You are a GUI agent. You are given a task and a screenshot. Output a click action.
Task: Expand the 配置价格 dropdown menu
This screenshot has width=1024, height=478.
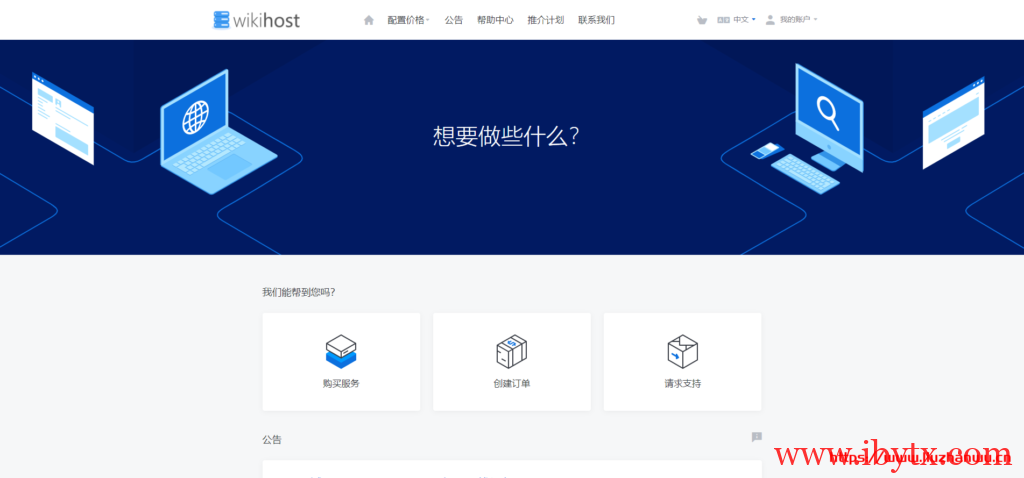point(408,20)
